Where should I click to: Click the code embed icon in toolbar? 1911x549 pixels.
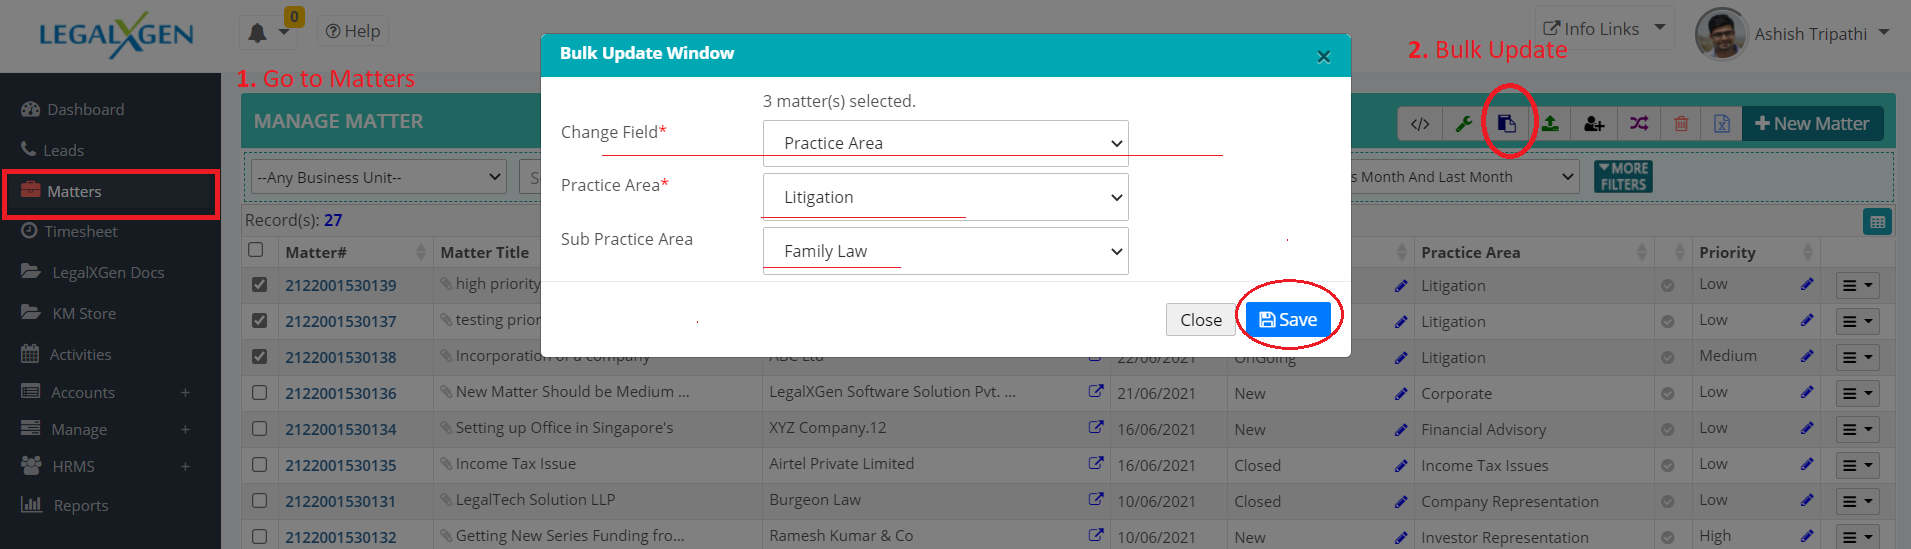pyautogui.click(x=1420, y=124)
